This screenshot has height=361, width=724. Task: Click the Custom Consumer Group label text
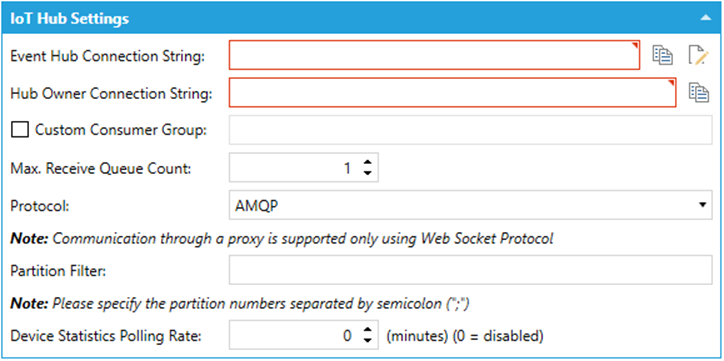click(121, 130)
